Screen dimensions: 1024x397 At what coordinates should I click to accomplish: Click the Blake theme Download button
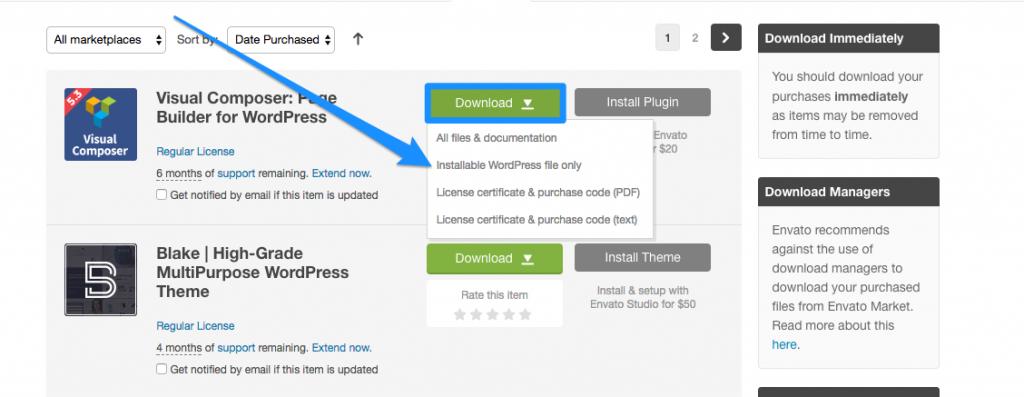click(x=494, y=259)
